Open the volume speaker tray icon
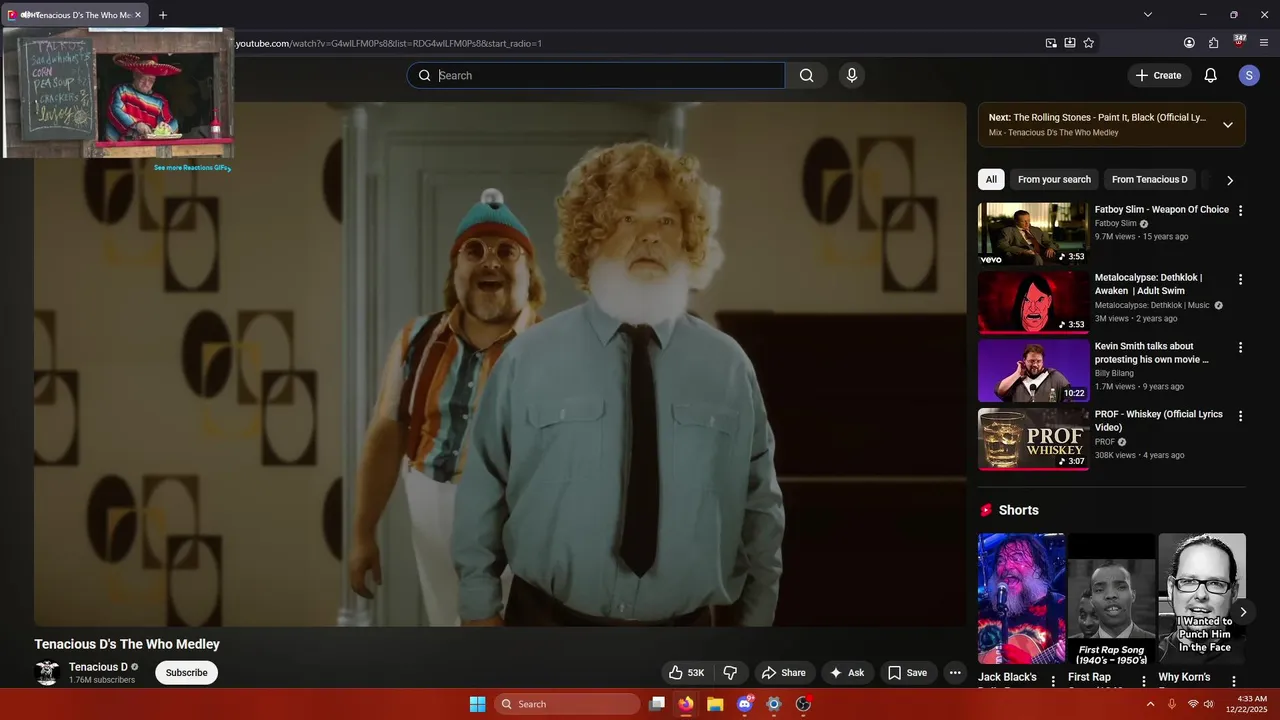The image size is (1280, 720). tap(1209, 704)
